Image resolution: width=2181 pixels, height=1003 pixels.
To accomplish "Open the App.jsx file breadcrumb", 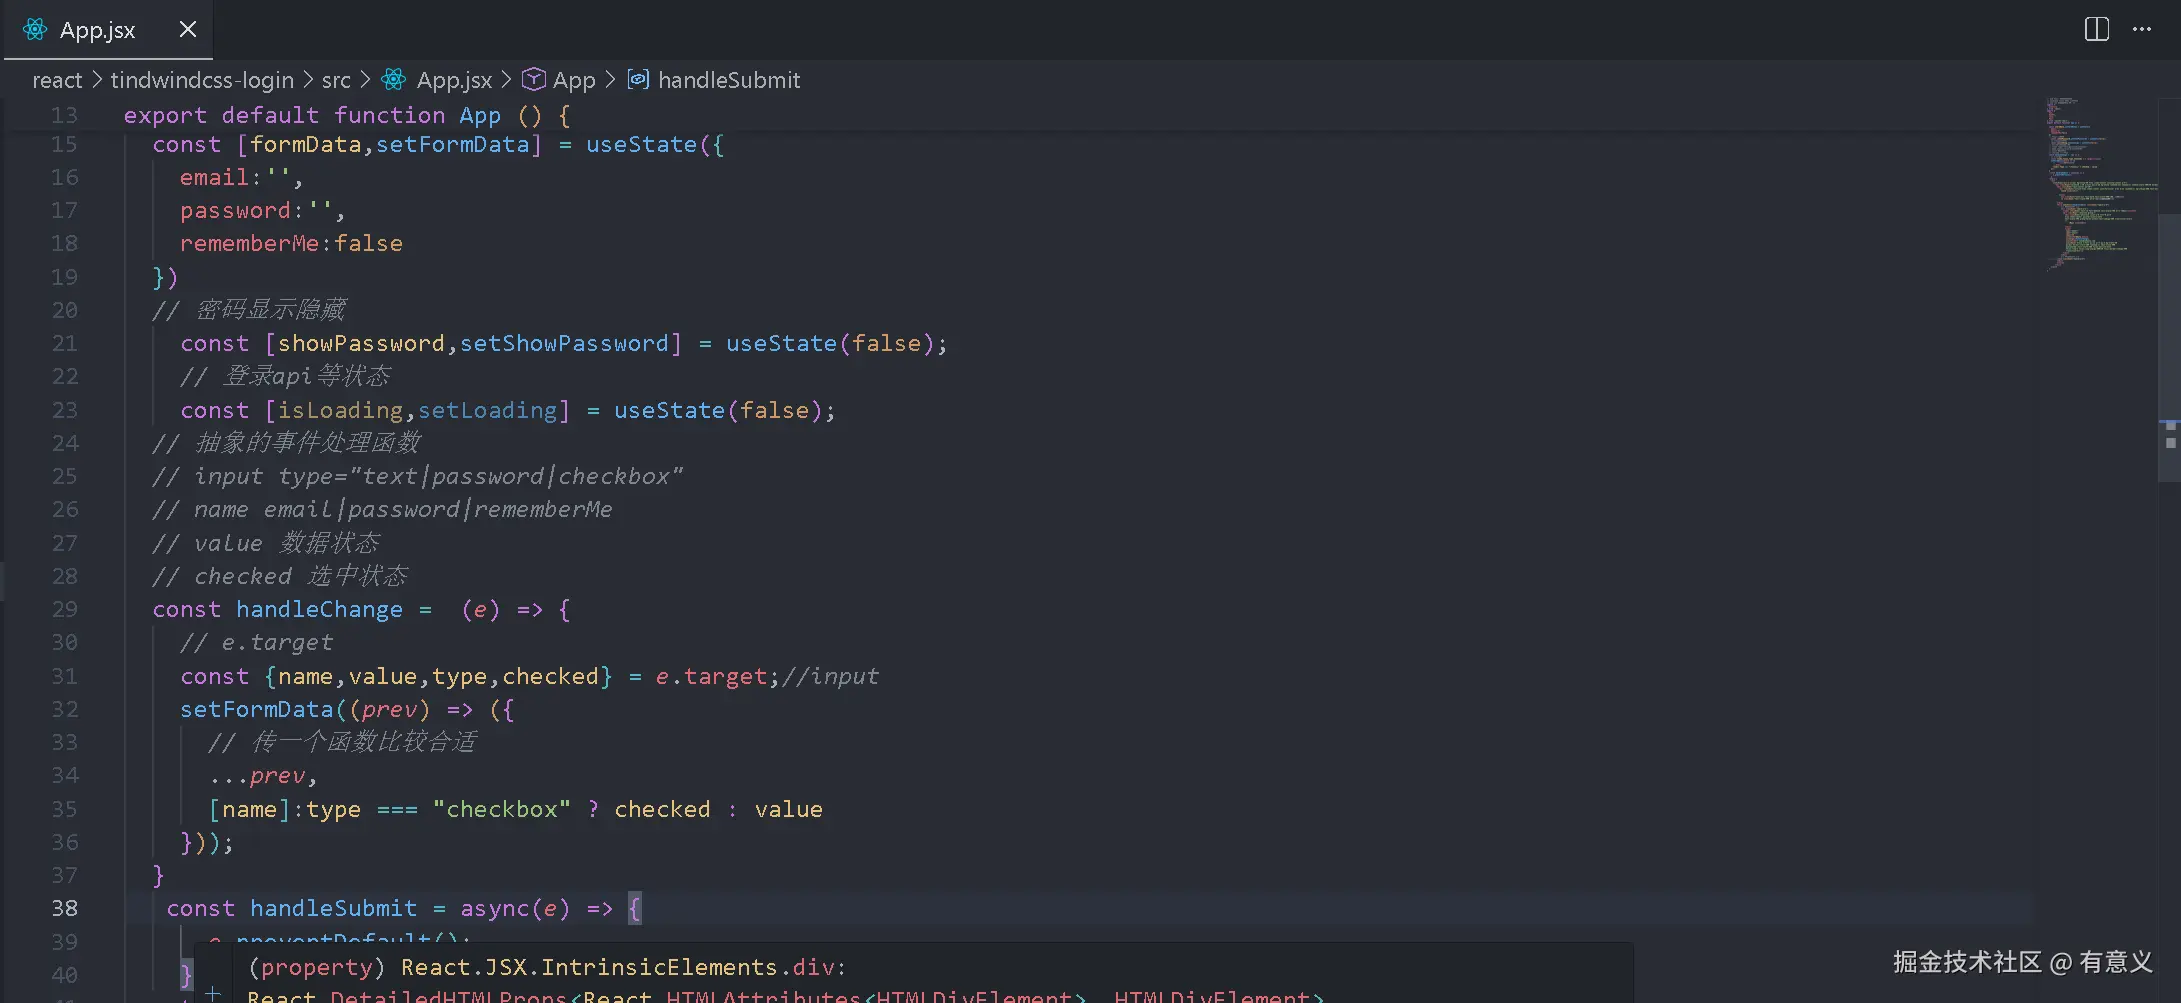I will [x=454, y=80].
